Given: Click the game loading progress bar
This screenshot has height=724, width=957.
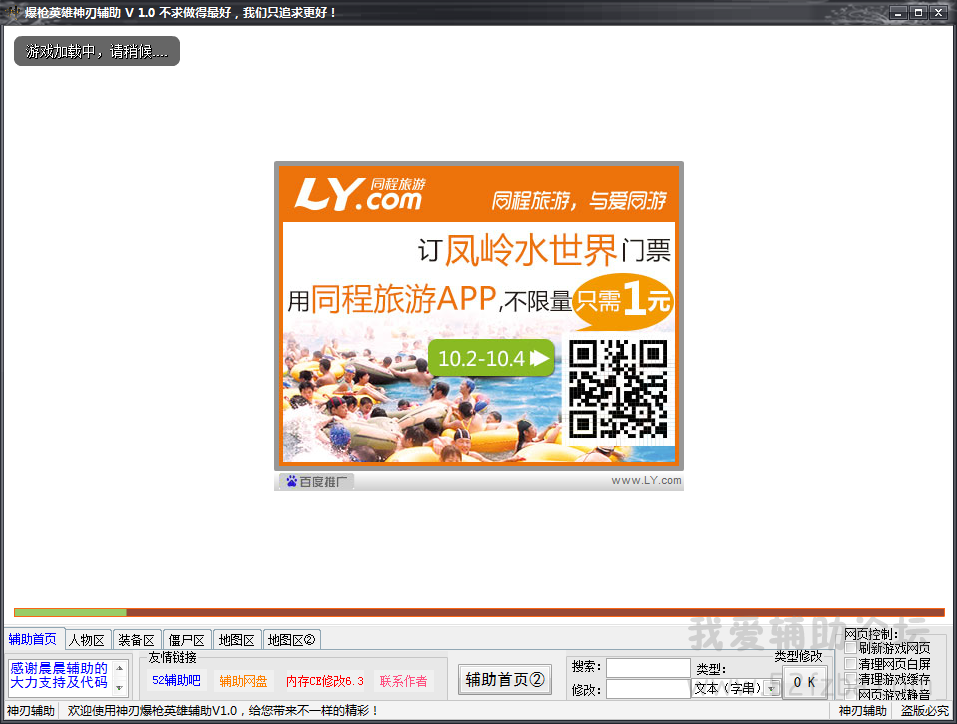Looking at the screenshot, I should [479, 612].
